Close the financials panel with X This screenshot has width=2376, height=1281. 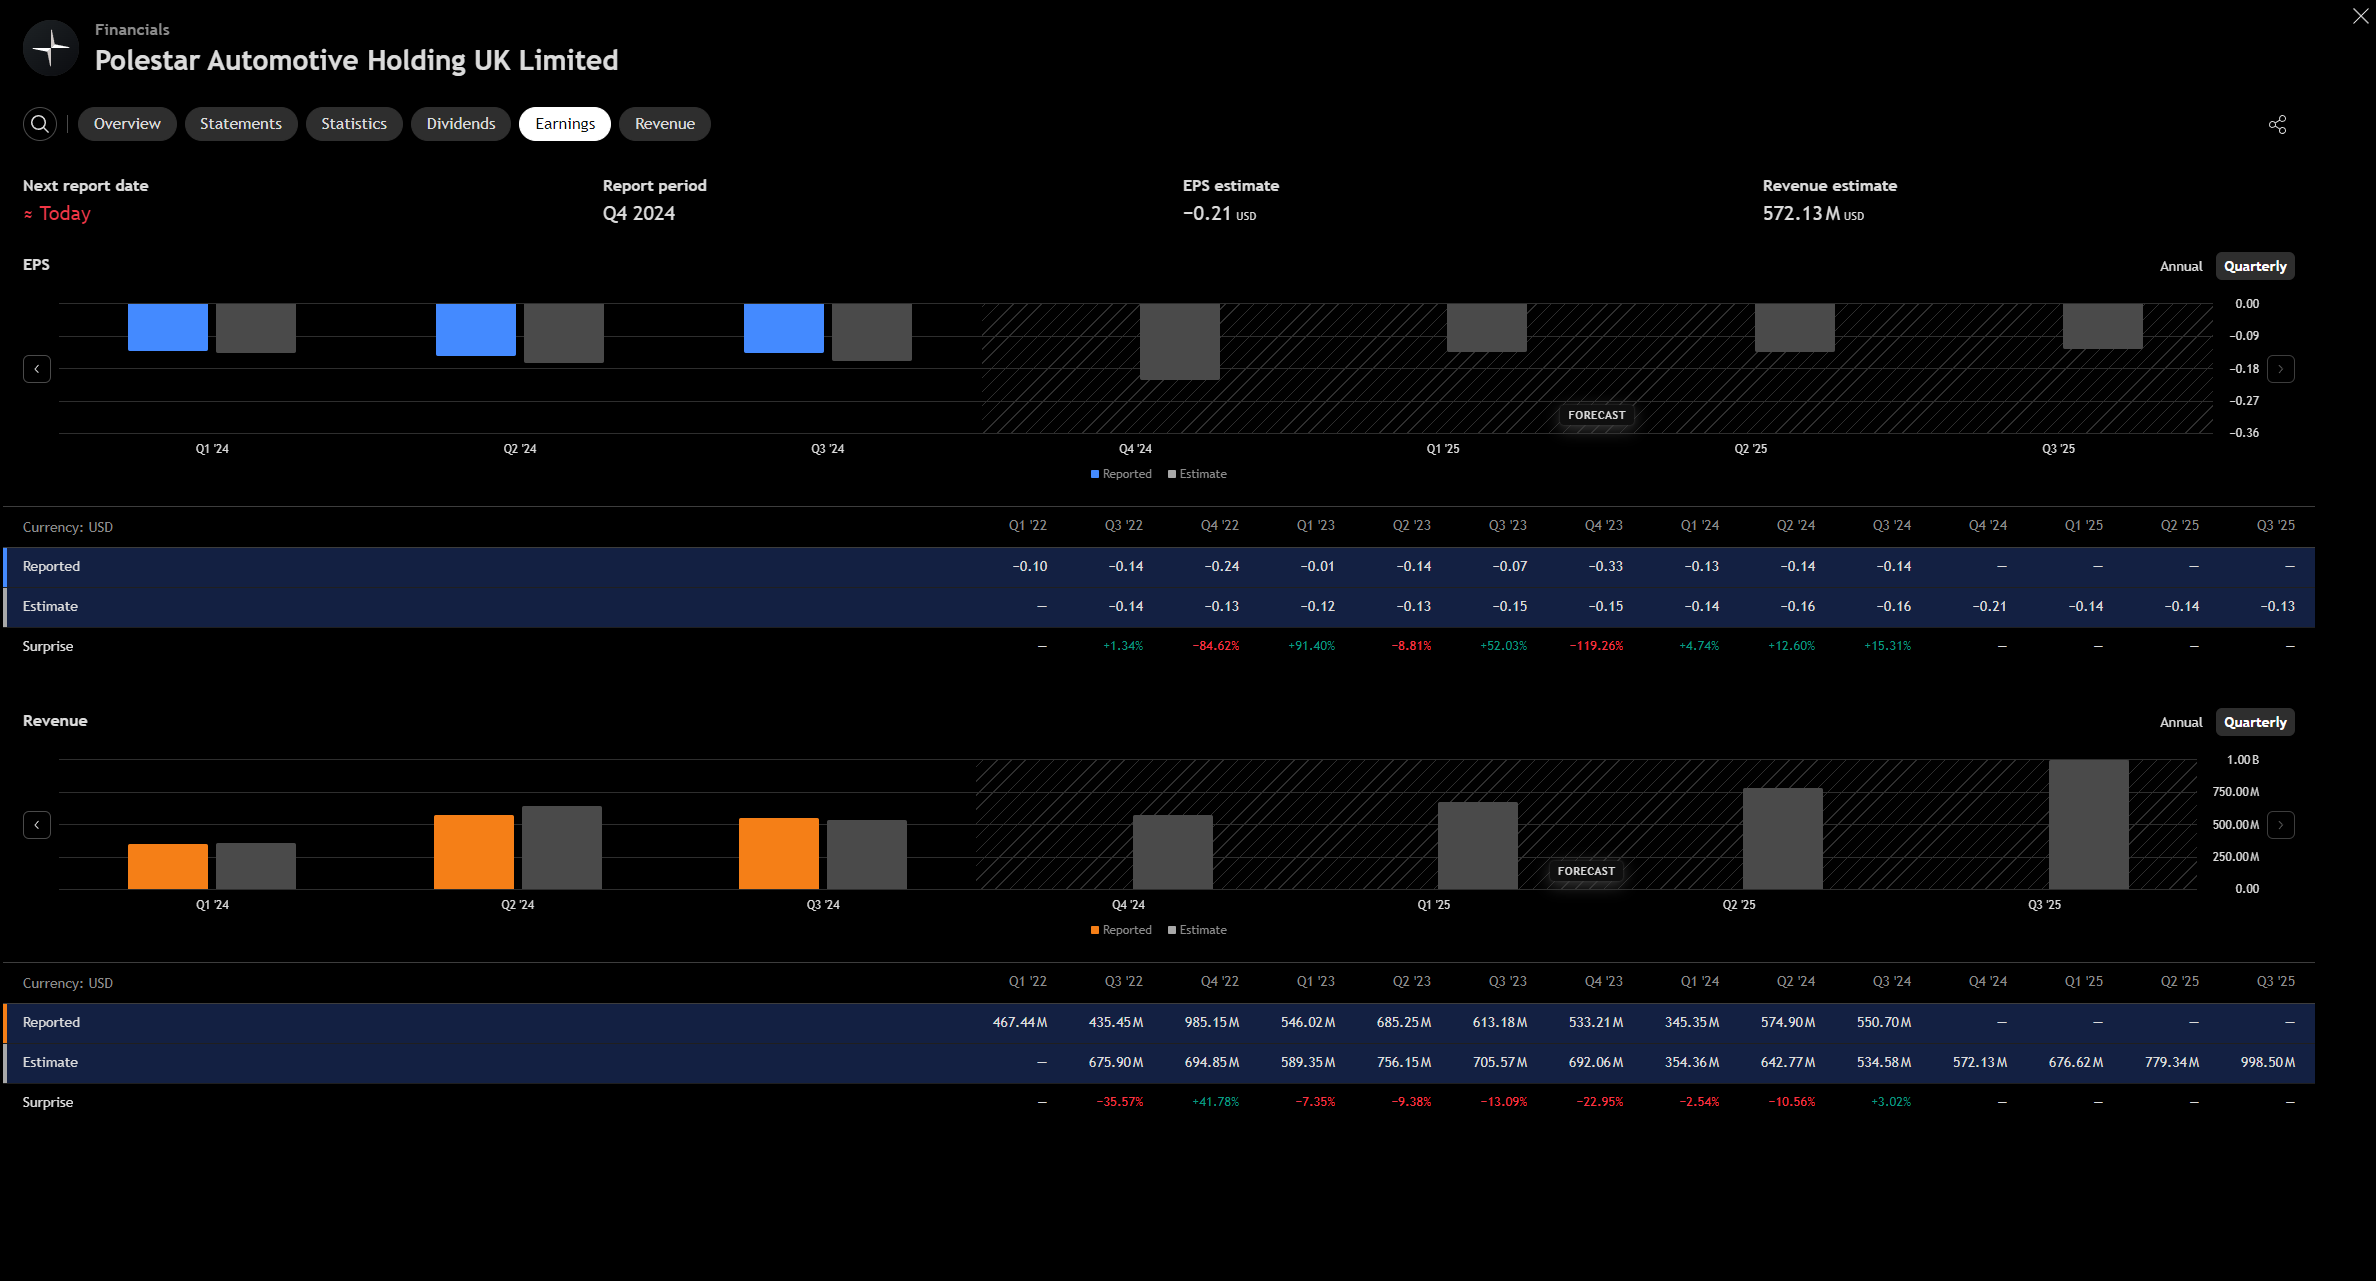pyautogui.click(x=2360, y=16)
